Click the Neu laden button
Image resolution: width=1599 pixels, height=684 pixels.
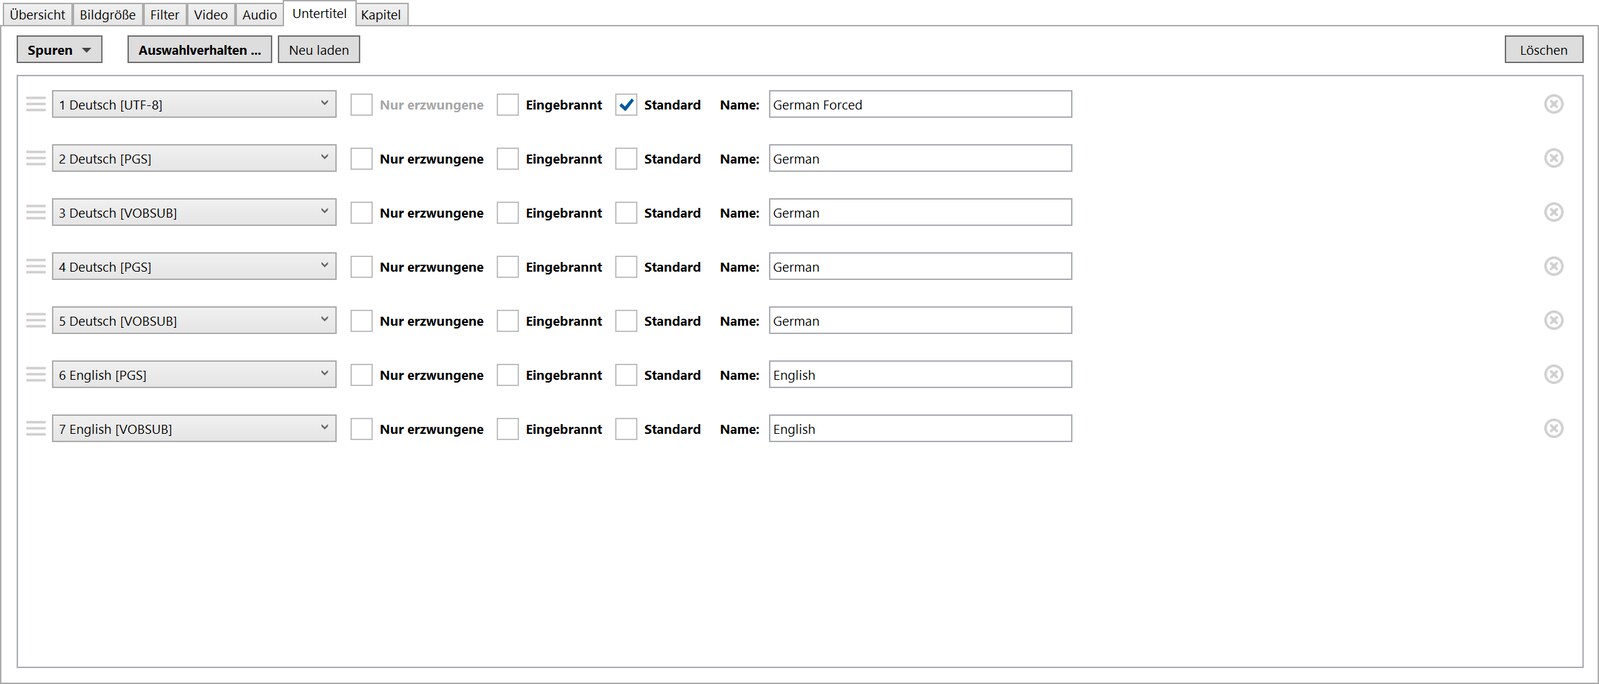tap(319, 50)
